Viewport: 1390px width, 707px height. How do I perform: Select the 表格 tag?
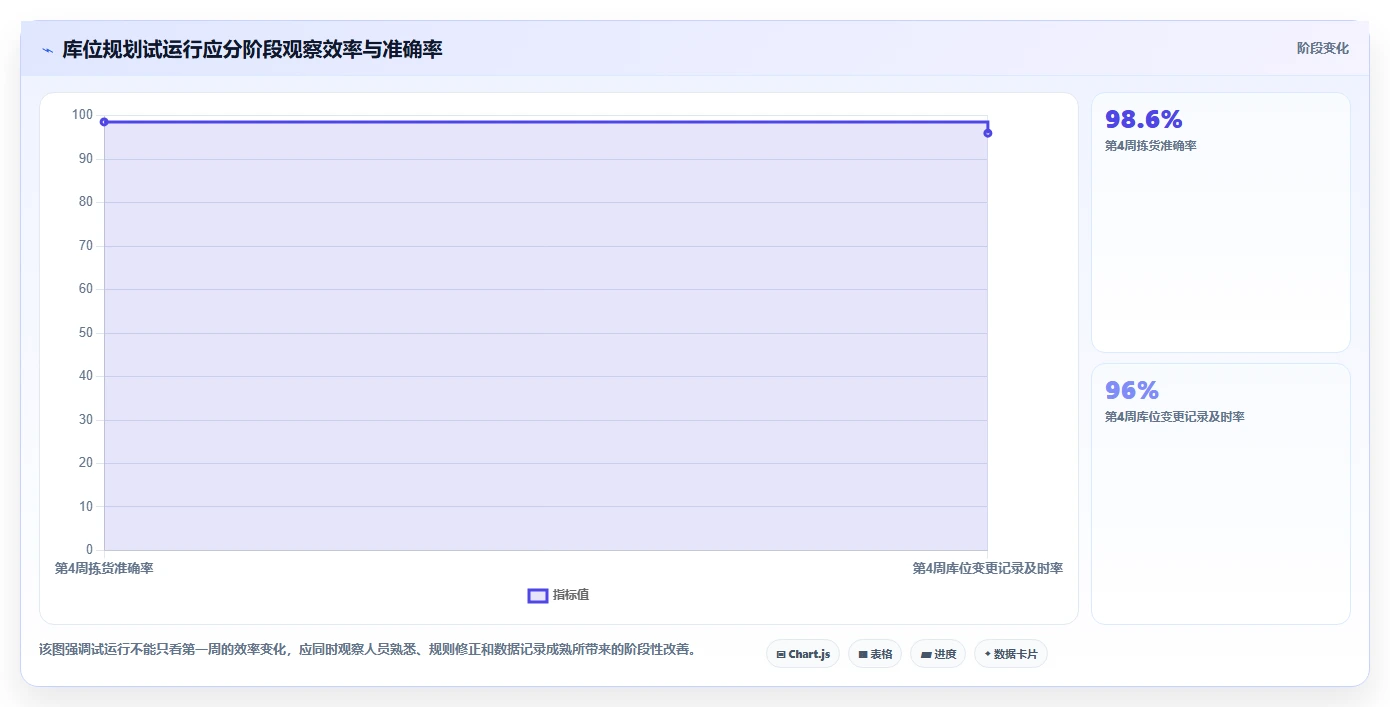coord(875,654)
